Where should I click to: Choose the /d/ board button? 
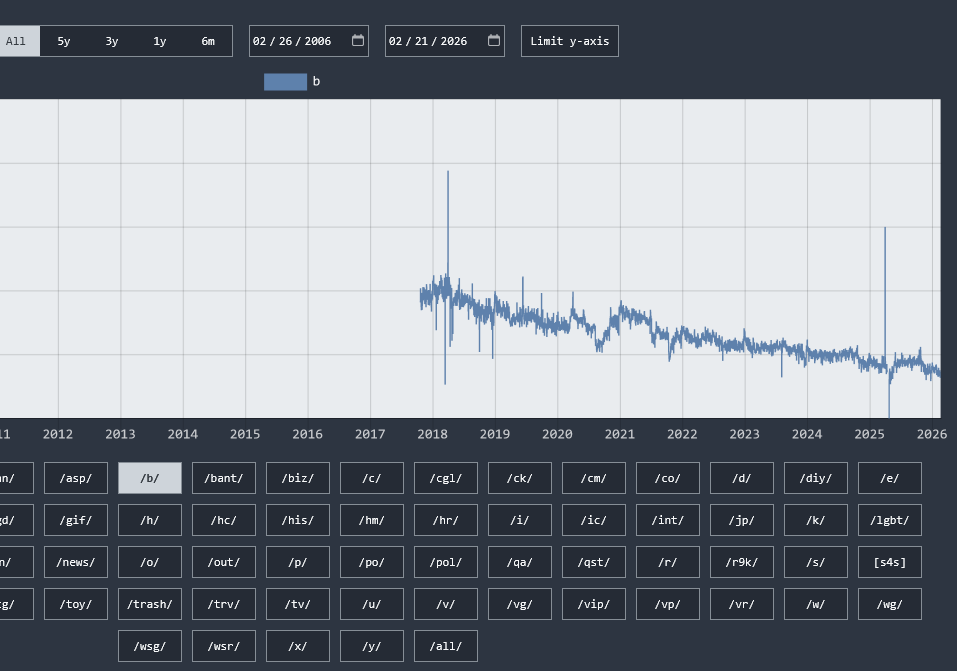click(x=742, y=478)
